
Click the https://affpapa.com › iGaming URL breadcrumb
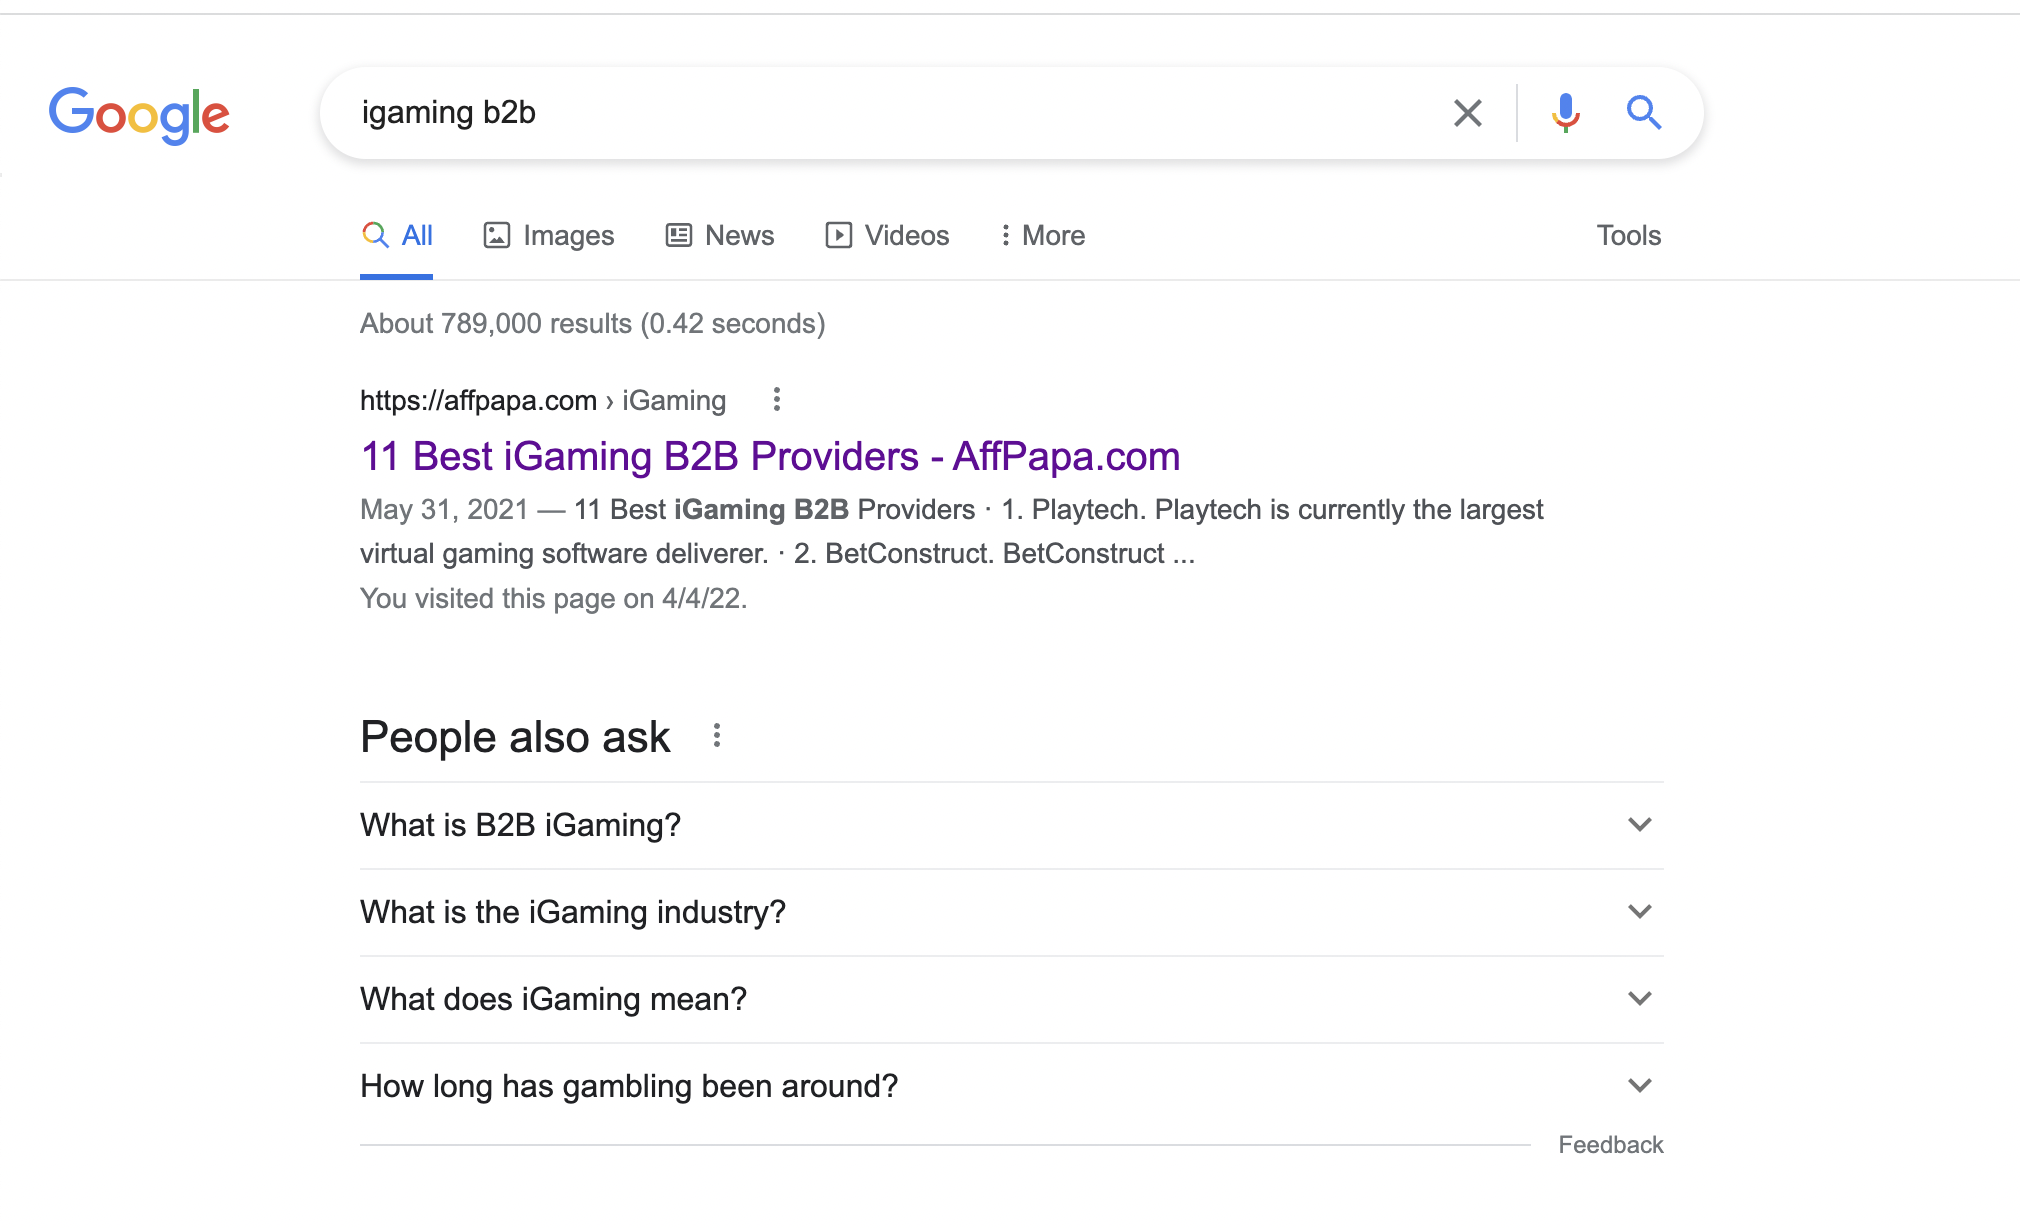pos(543,400)
